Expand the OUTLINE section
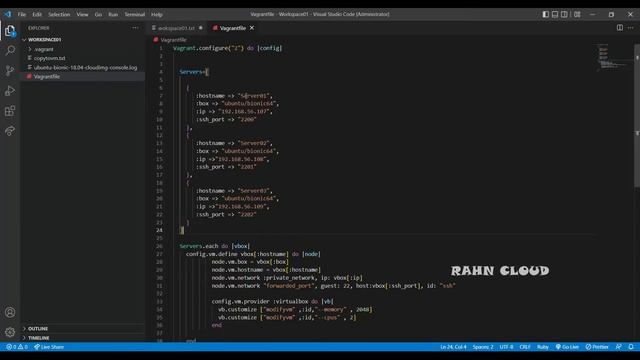640x360 pixels. 83,329
